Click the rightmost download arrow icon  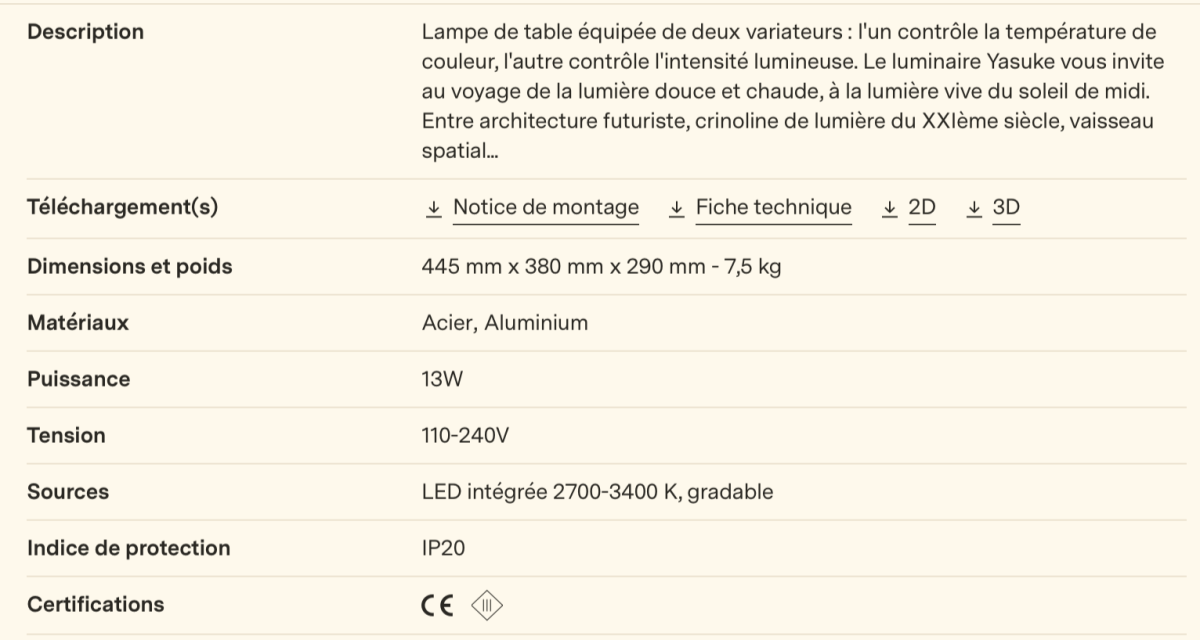(972, 207)
